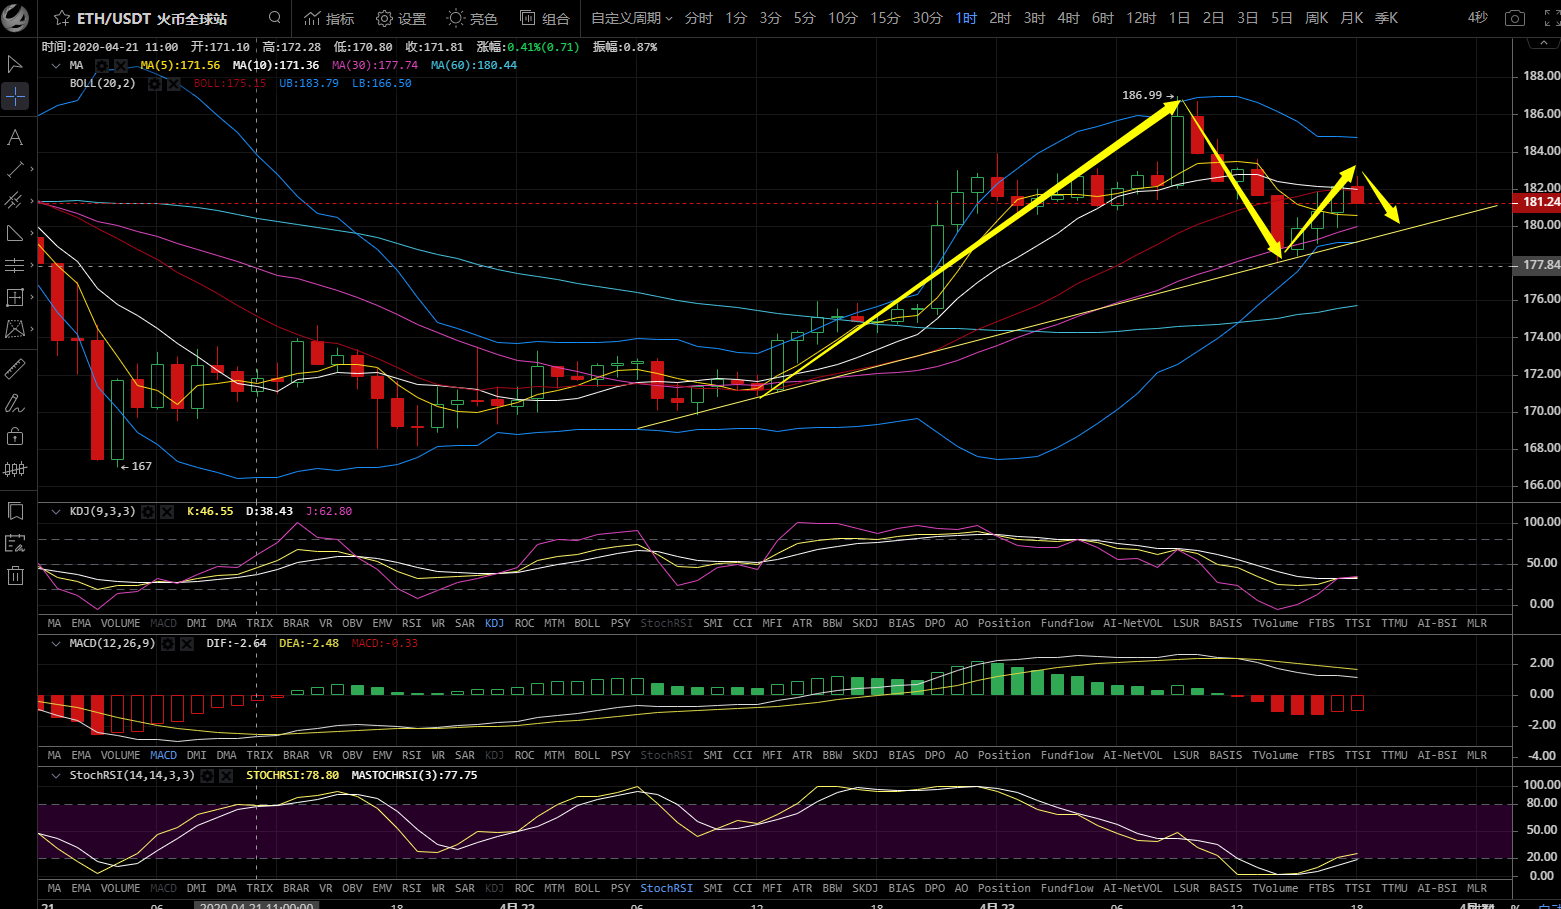
Task: Toggle 亮色 light theme mode
Action: coord(472,18)
